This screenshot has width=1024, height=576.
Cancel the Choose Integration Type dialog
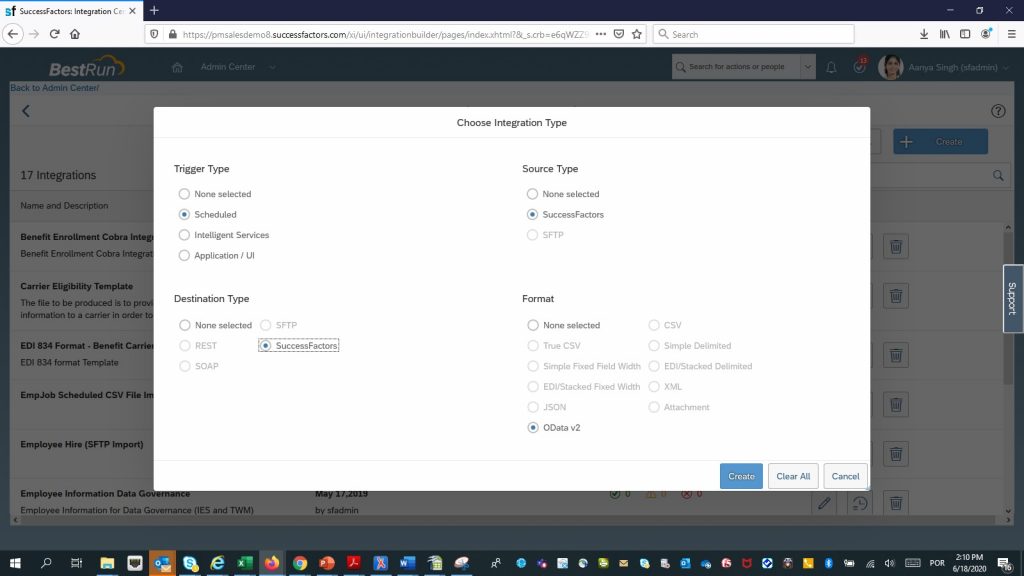[845, 476]
